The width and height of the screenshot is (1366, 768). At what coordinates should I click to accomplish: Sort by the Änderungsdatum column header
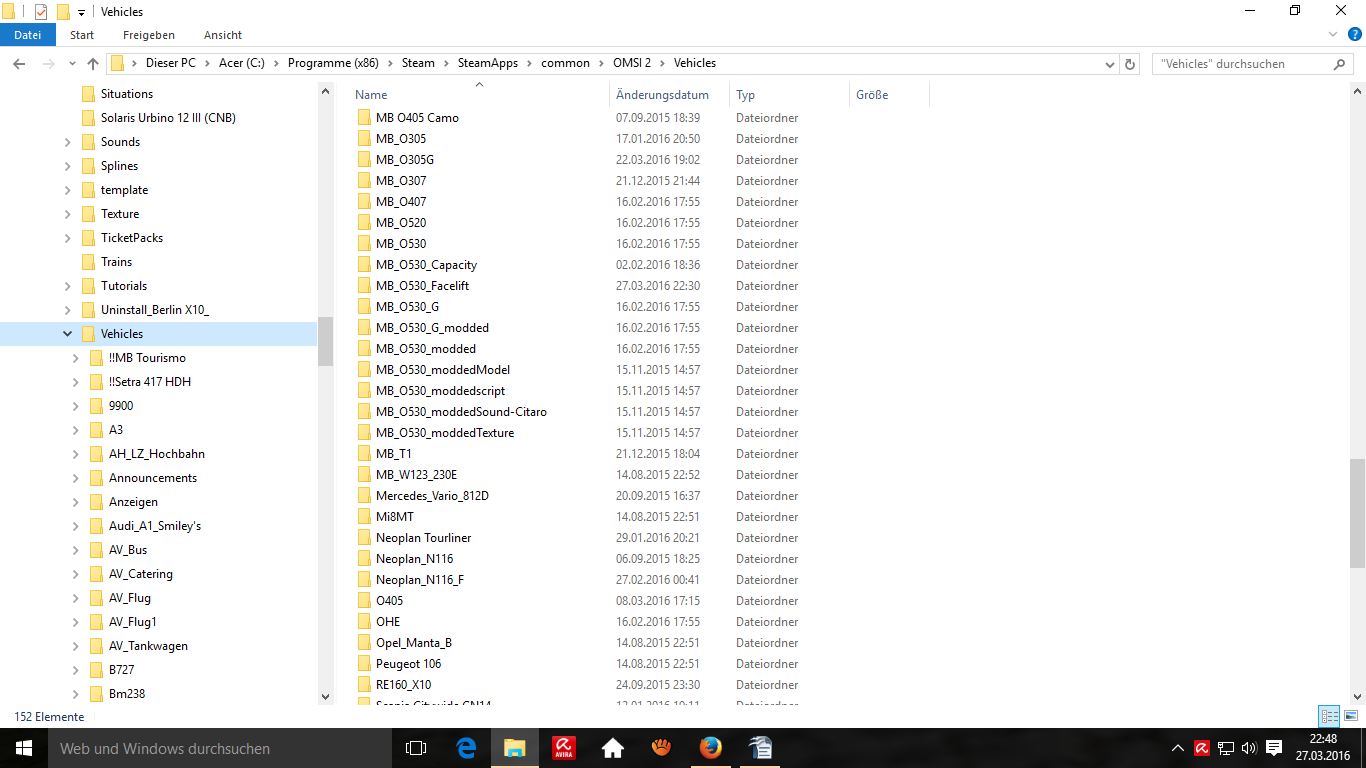coord(662,95)
